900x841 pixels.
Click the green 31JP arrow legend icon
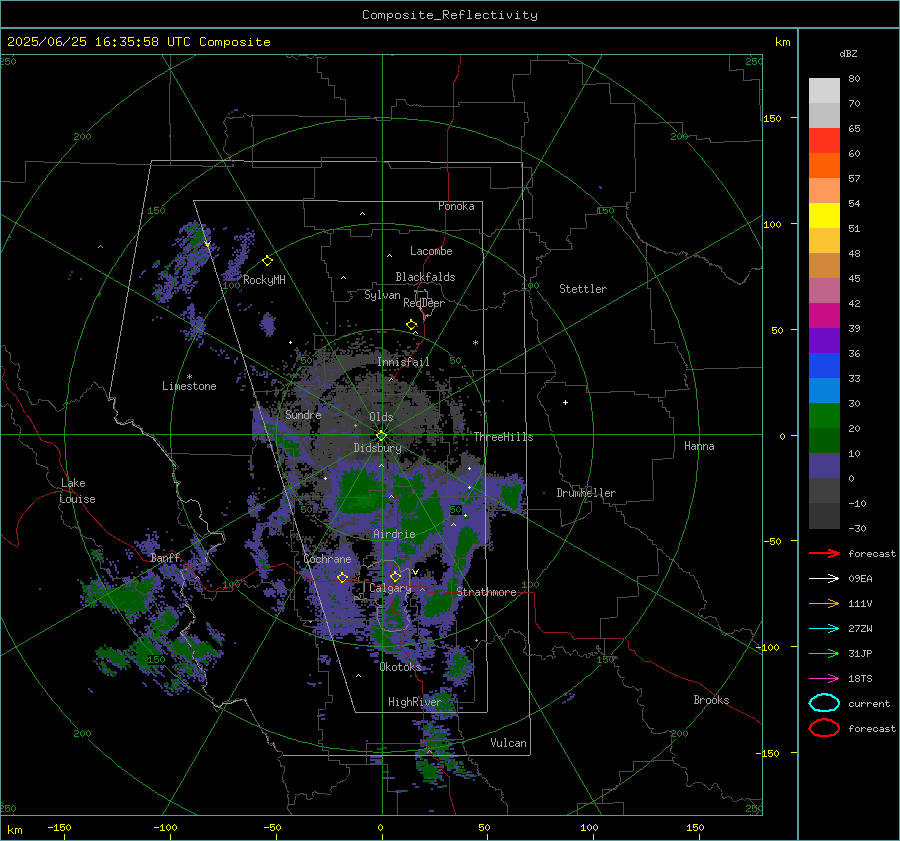824,653
